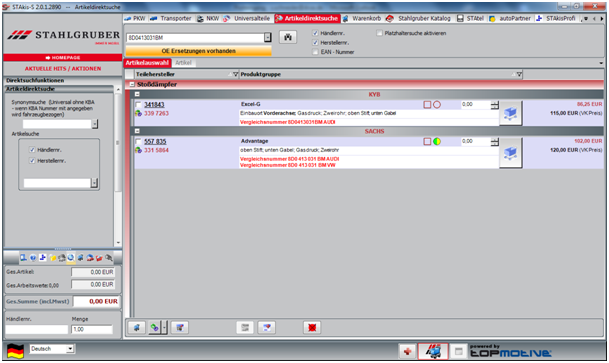The width and height of the screenshot is (609, 363).
Task: Collapse the KYB manufacturer group
Action: (x=137, y=94)
